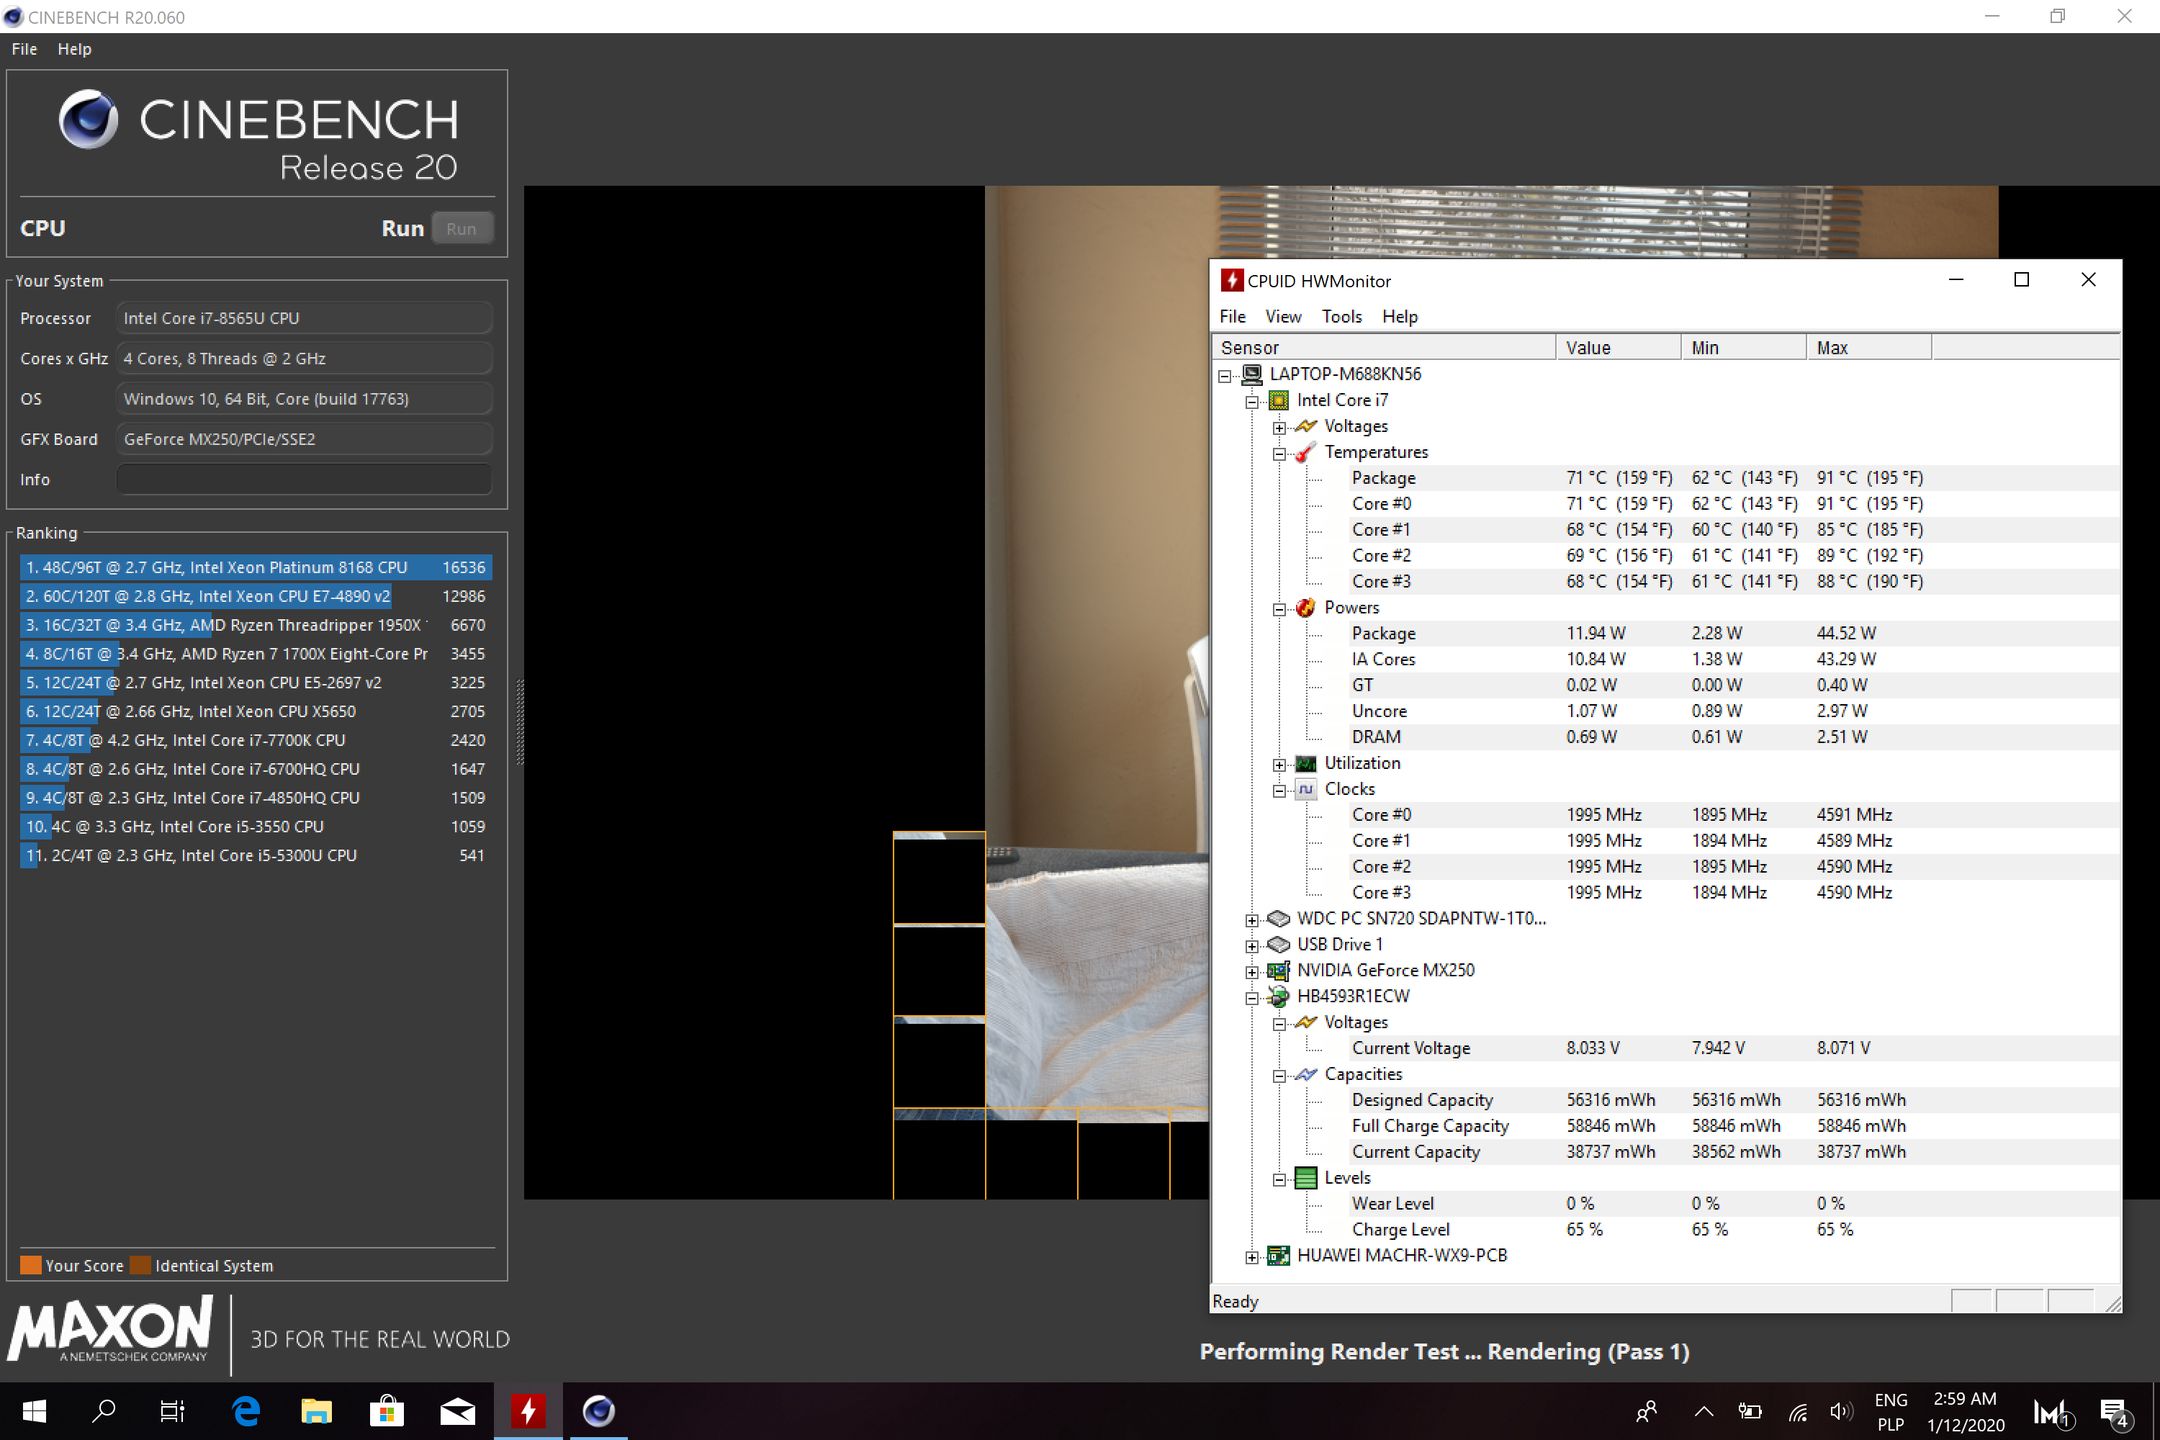
Task: Open the Windows Start menu
Action: [x=34, y=1411]
